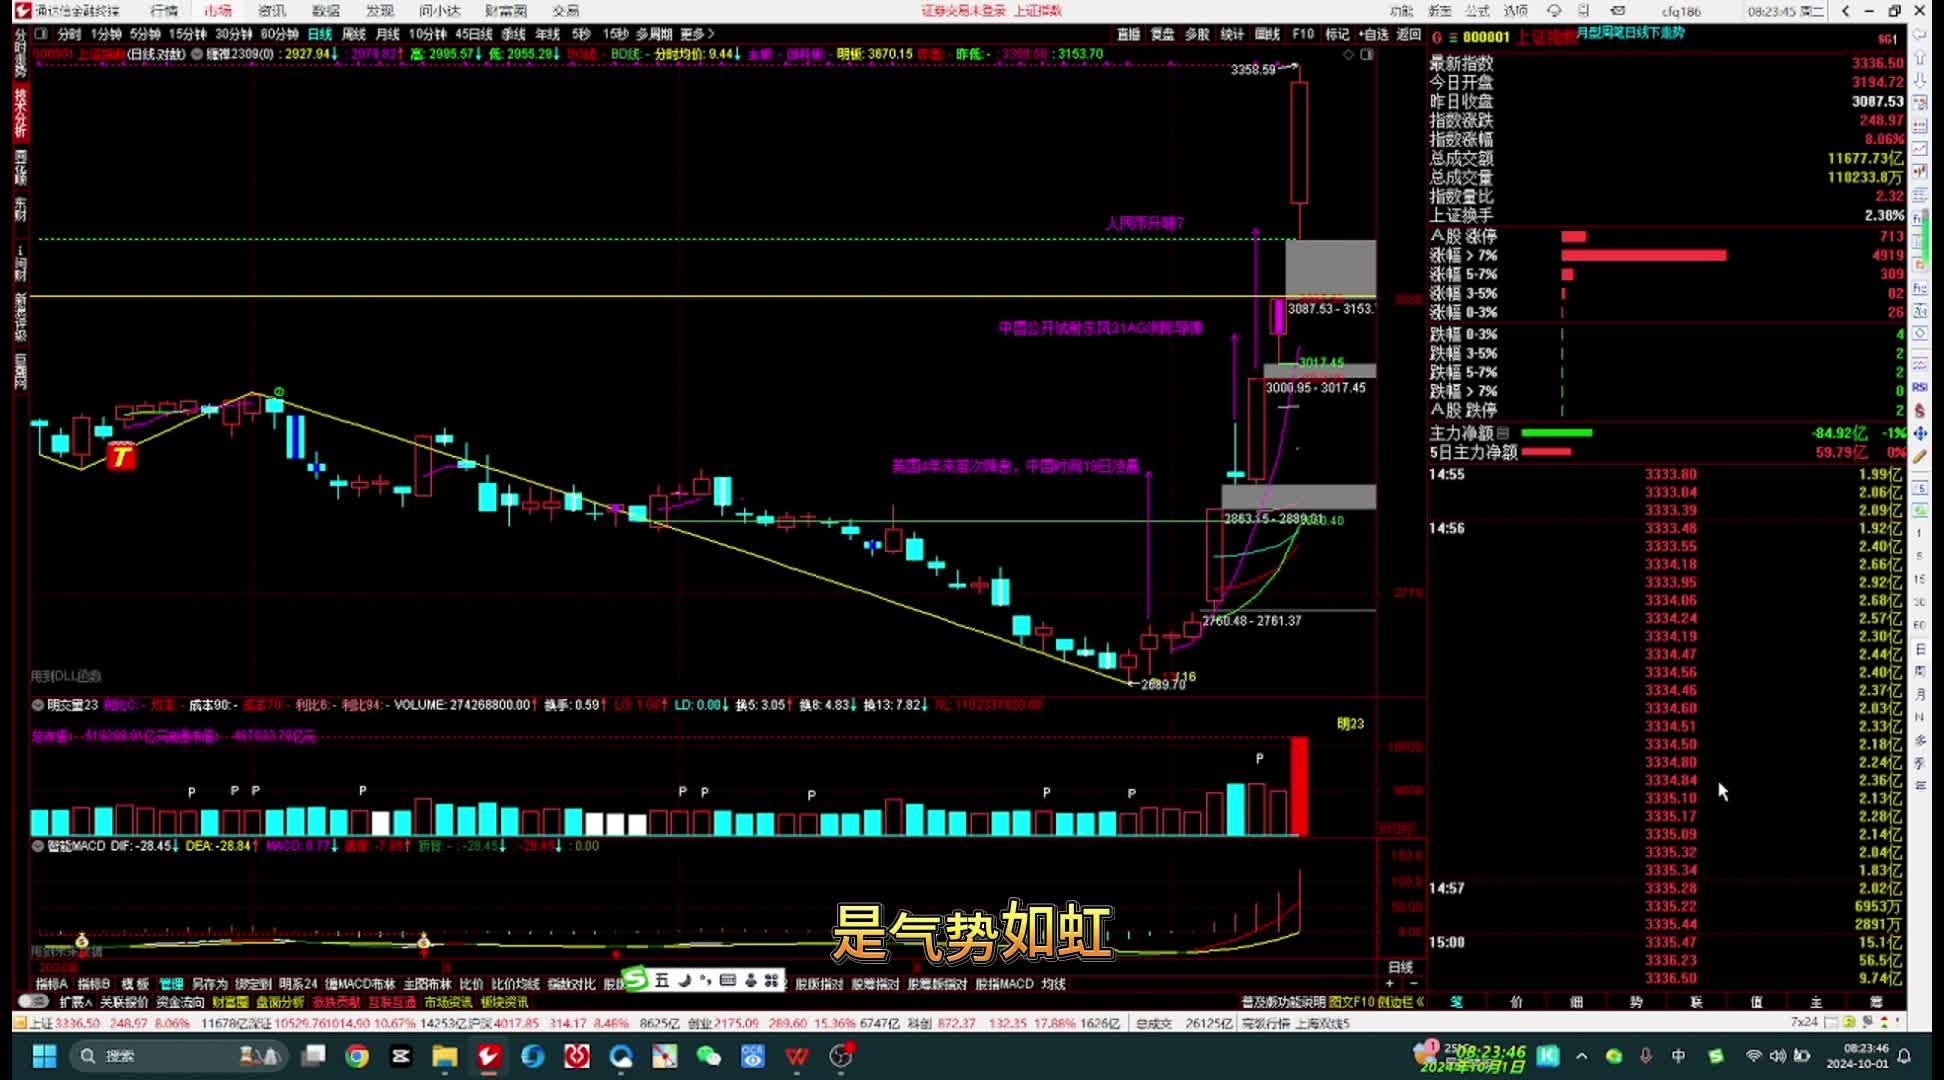The height and width of the screenshot is (1080, 1944).
Task: Open the stock list icon beside 000001
Action: 1453,37
